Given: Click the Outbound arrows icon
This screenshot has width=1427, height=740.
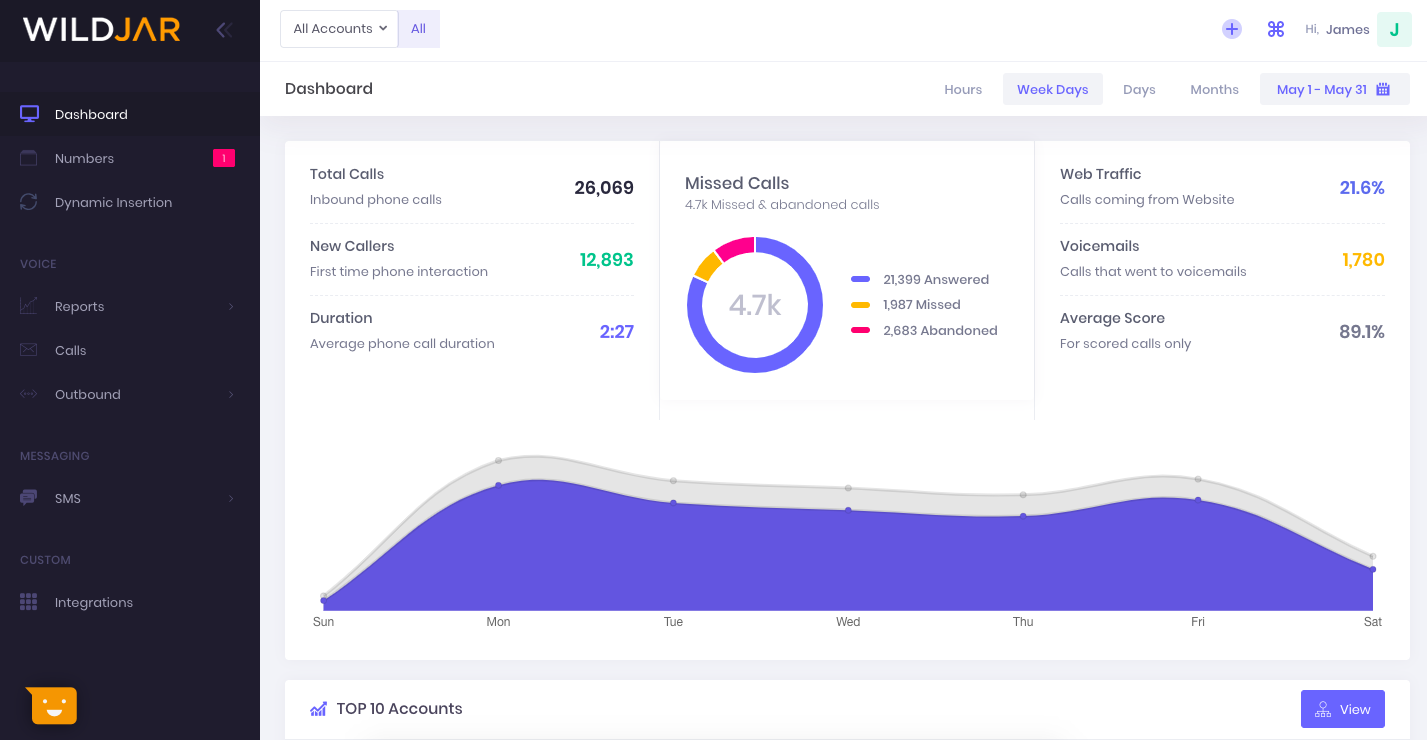Looking at the screenshot, I should [29, 393].
